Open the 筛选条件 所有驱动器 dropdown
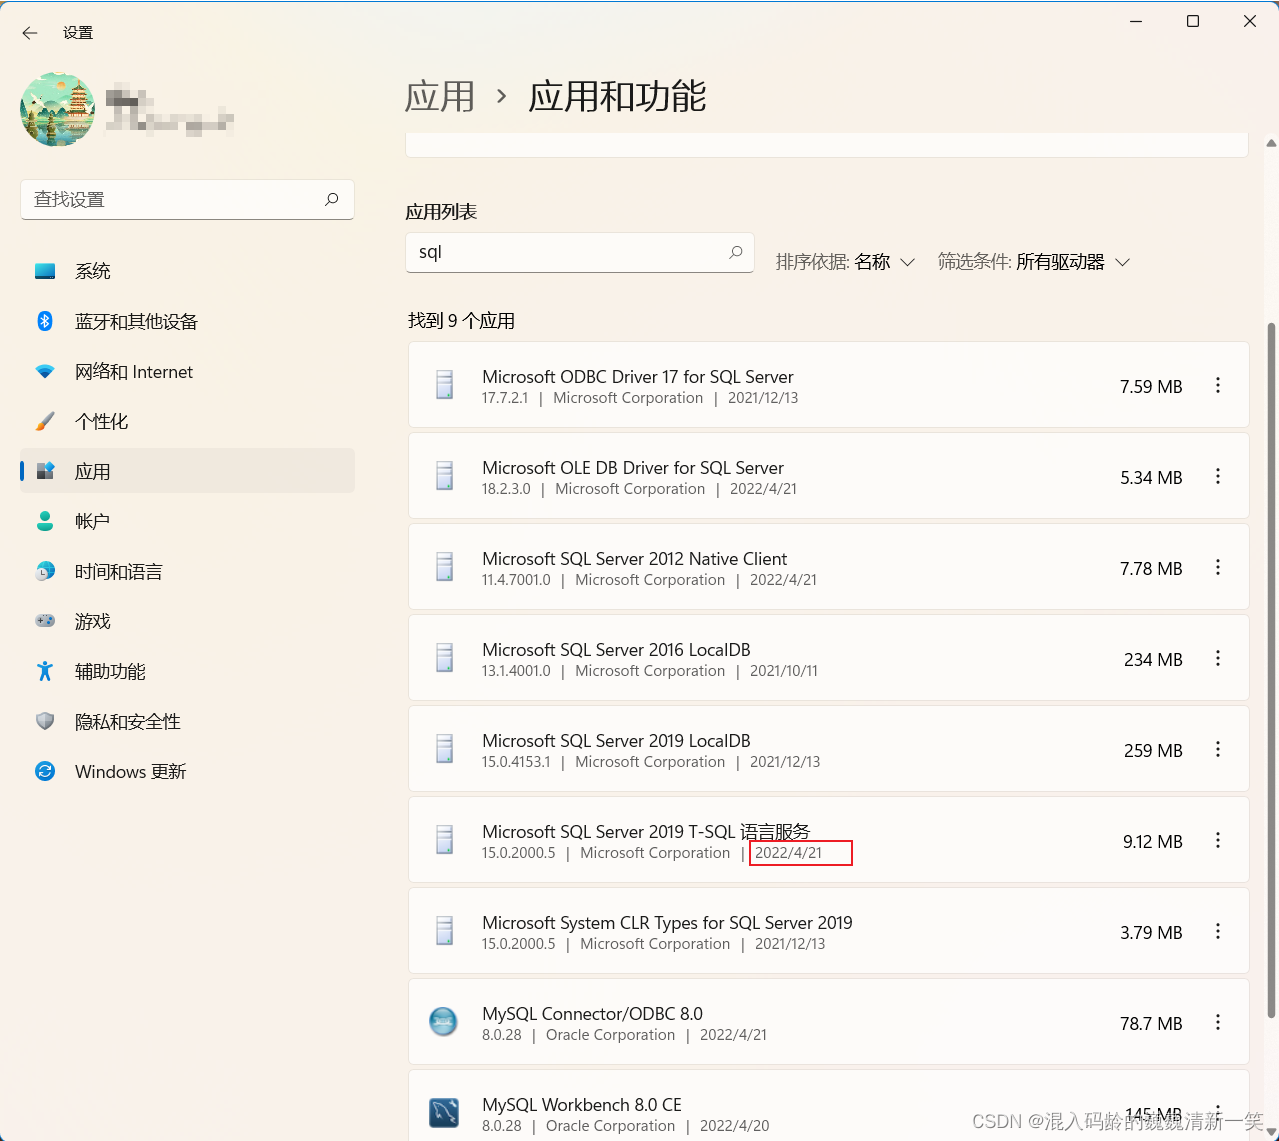 (x=1034, y=262)
